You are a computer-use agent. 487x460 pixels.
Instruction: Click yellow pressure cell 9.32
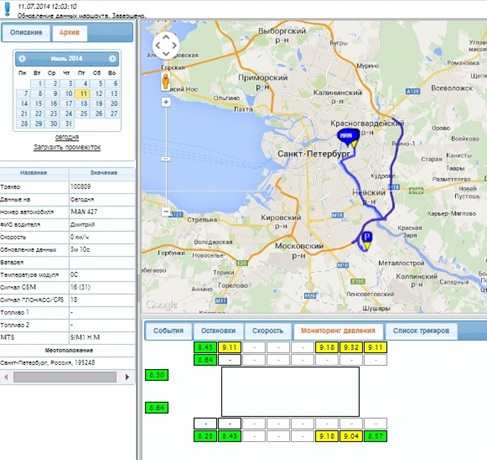click(351, 347)
